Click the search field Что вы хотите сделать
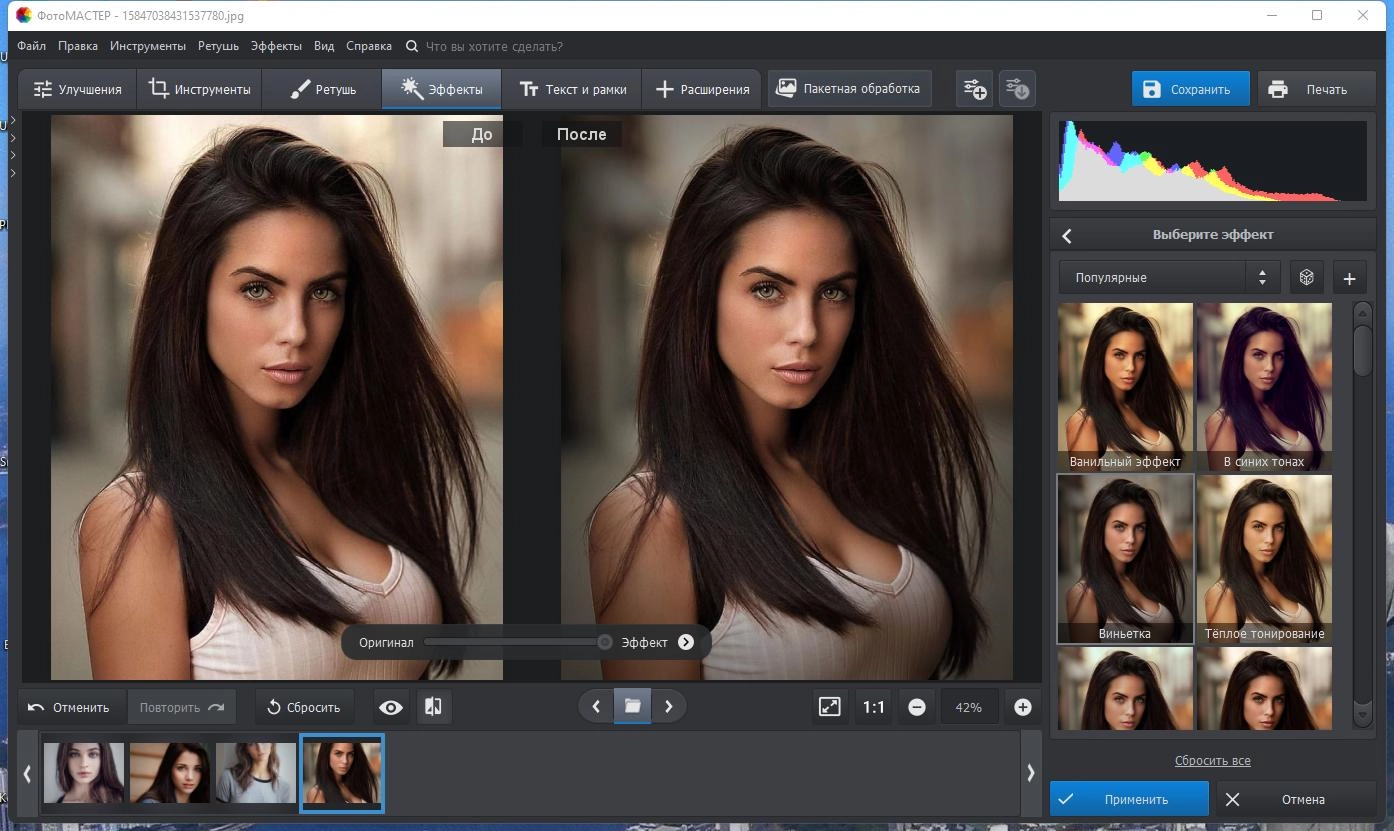 pyautogui.click(x=493, y=46)
